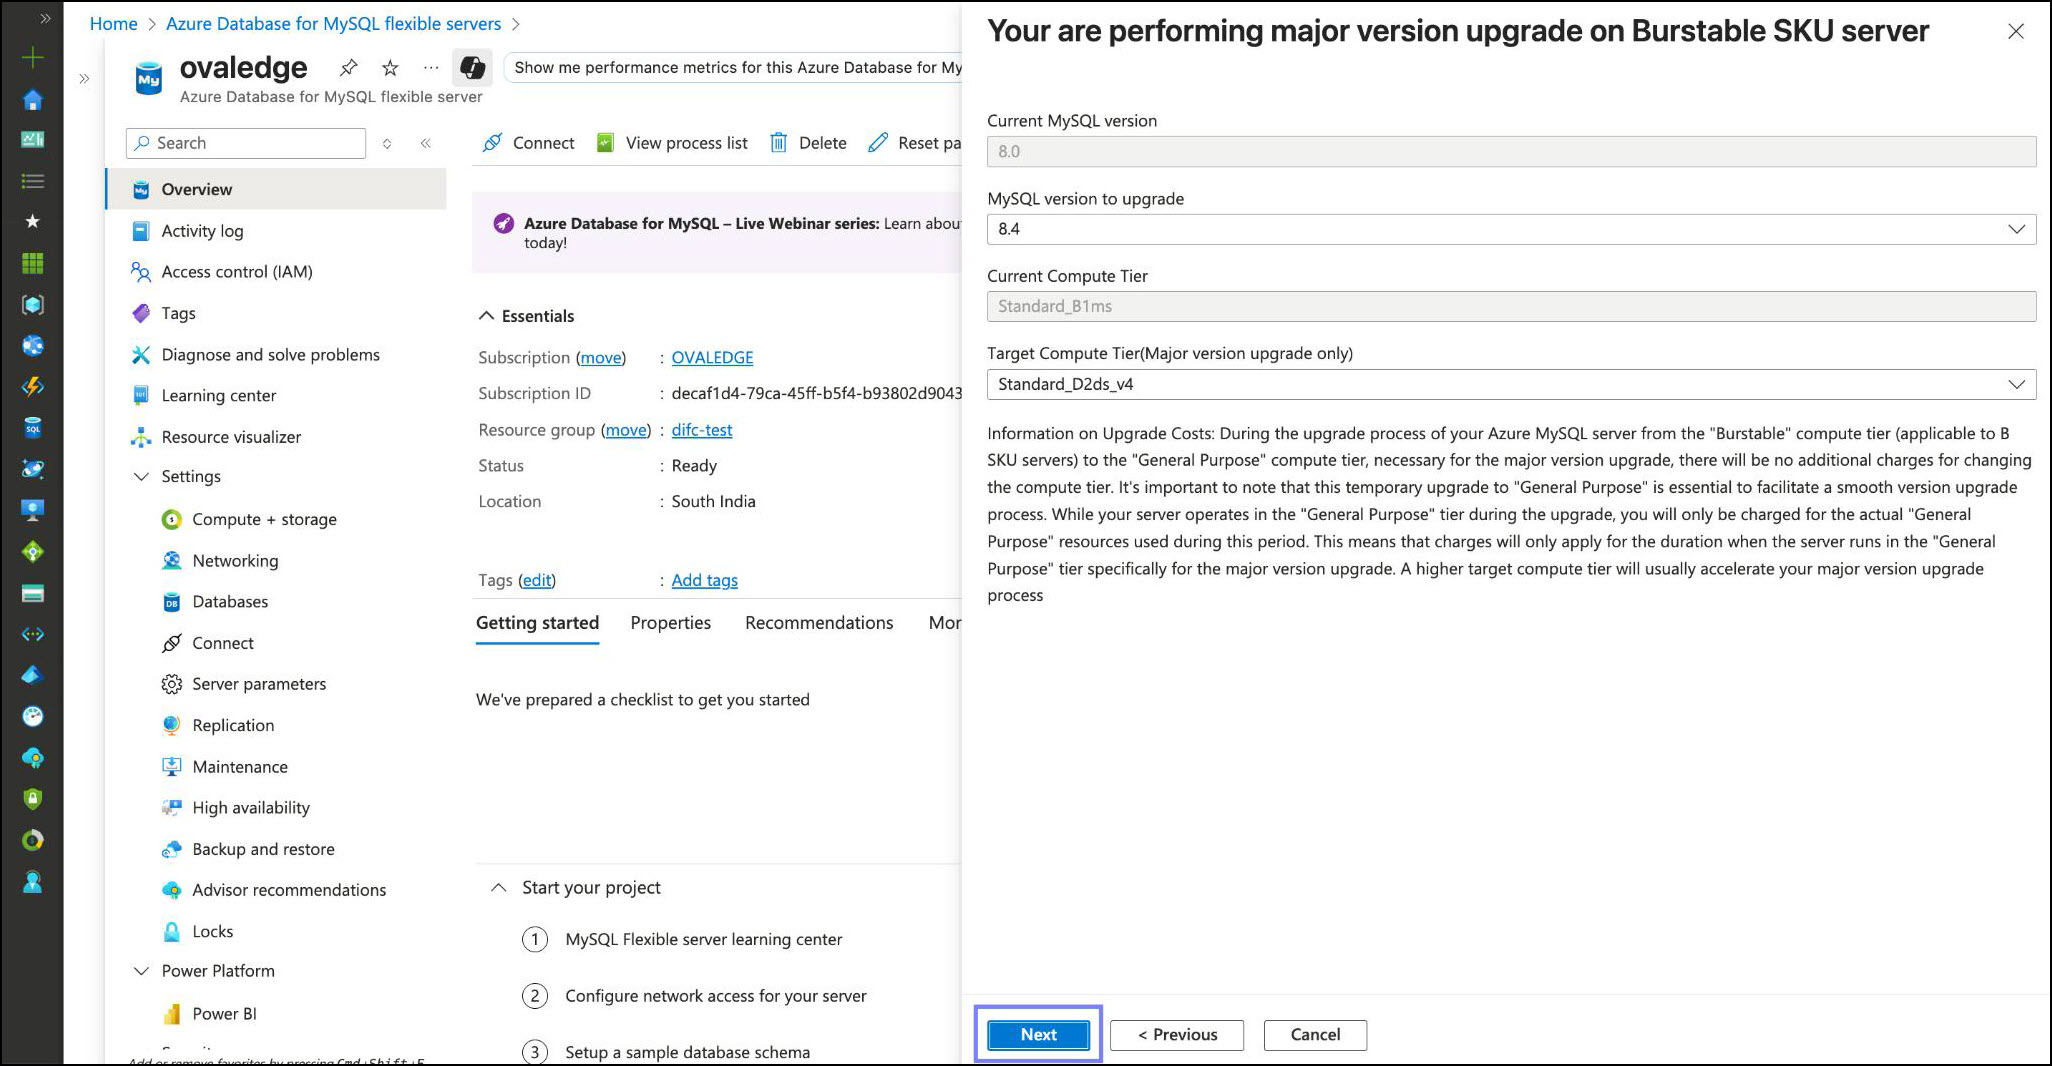Open Server parameters gear in sidebar
Image resolution: width=2052 pixels, height=1066 pixels.
click(x=172, y=684)
